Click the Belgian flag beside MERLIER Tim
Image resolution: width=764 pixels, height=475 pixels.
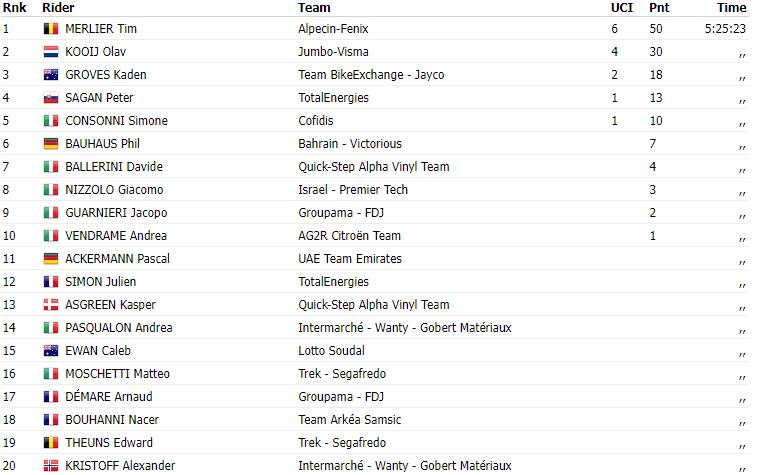pos(51,29)
